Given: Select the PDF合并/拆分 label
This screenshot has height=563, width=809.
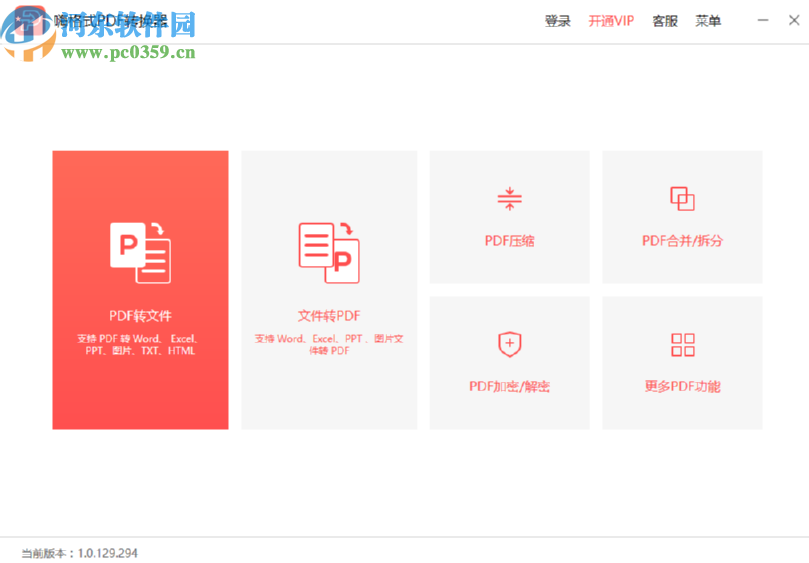Looking at the screenshot, I should (682, 240).
